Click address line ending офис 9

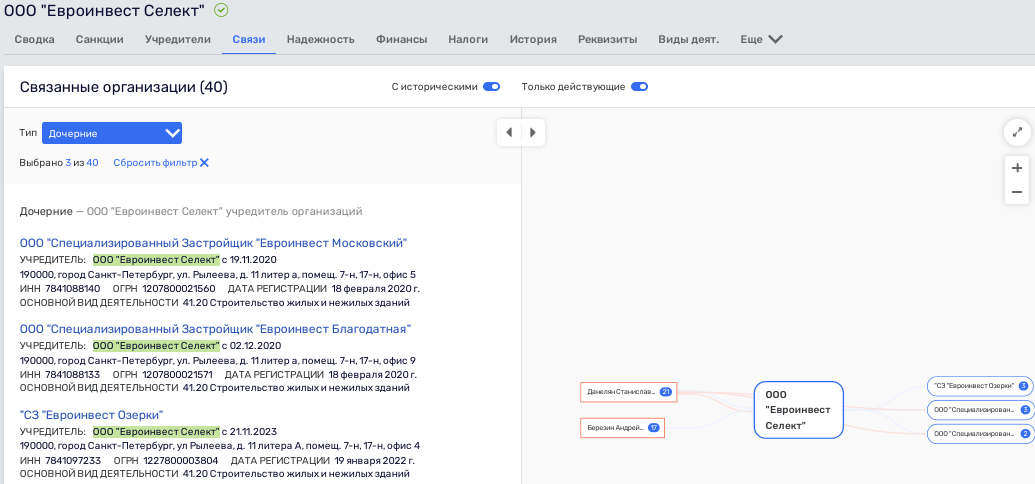coord(218,360)
